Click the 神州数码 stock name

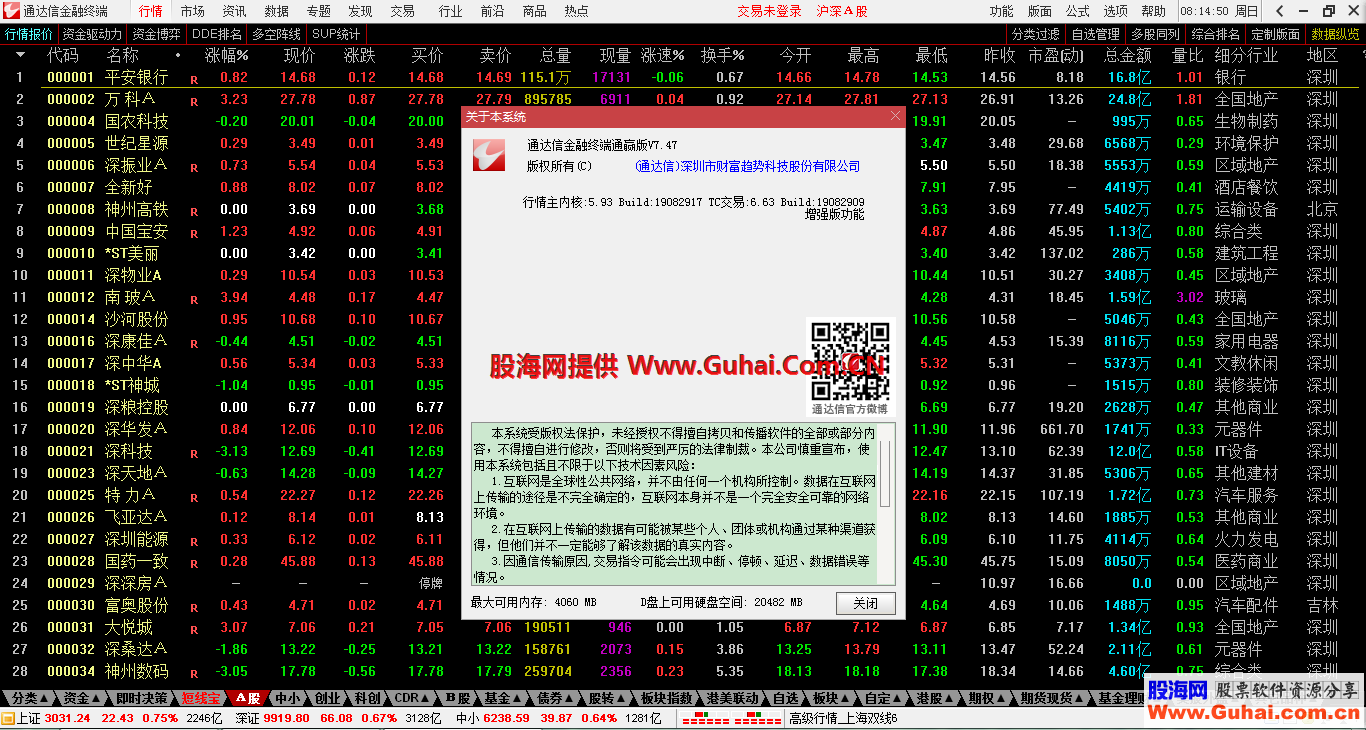click(x=137, y=671)
